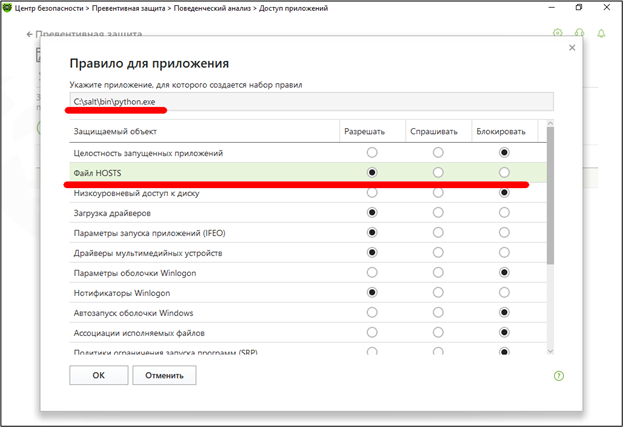Image resolution: width=623 pixels, height=427 pixels.
Task: Set Файл HOSTS to Спрашивать
Action: click(x=438, y=172)
